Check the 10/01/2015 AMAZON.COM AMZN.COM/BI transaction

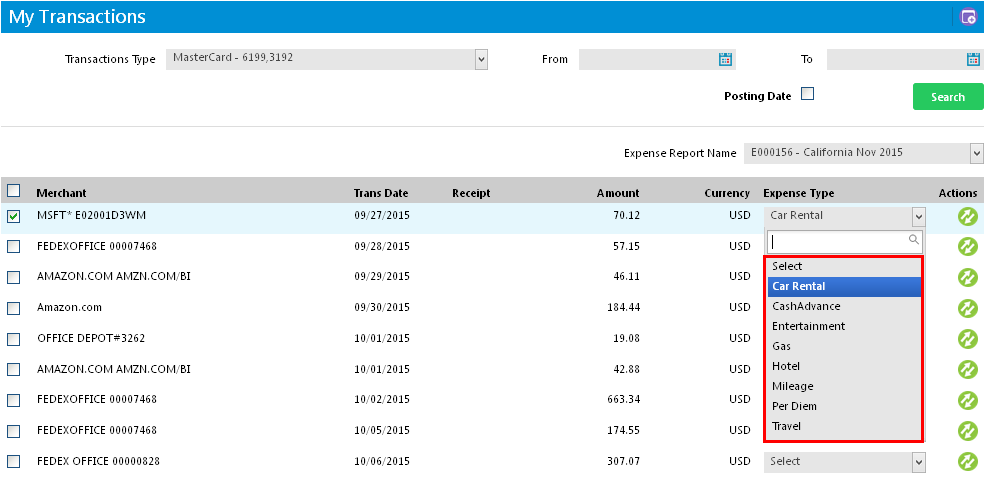point(13,370)
